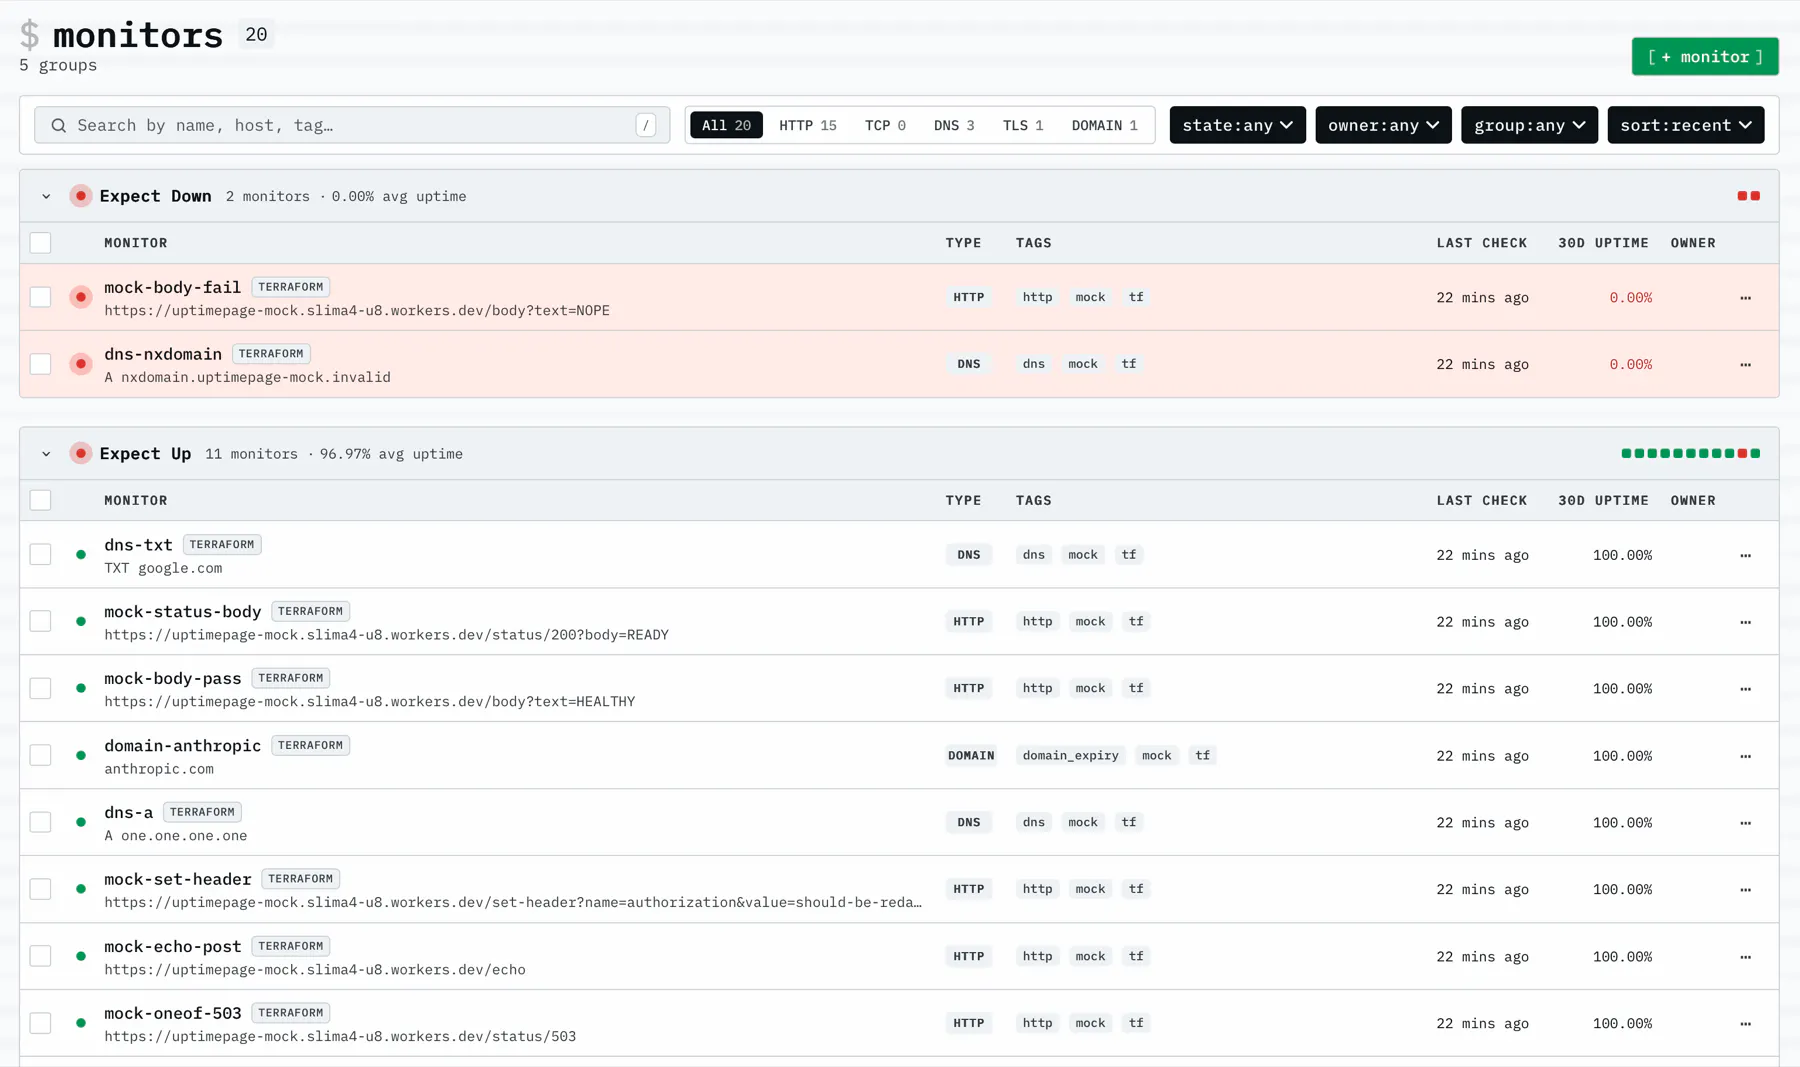This screenshot has height=1067, width=1800.
Task: Select all monitors in Expect Down group
Action: (40, 243)
